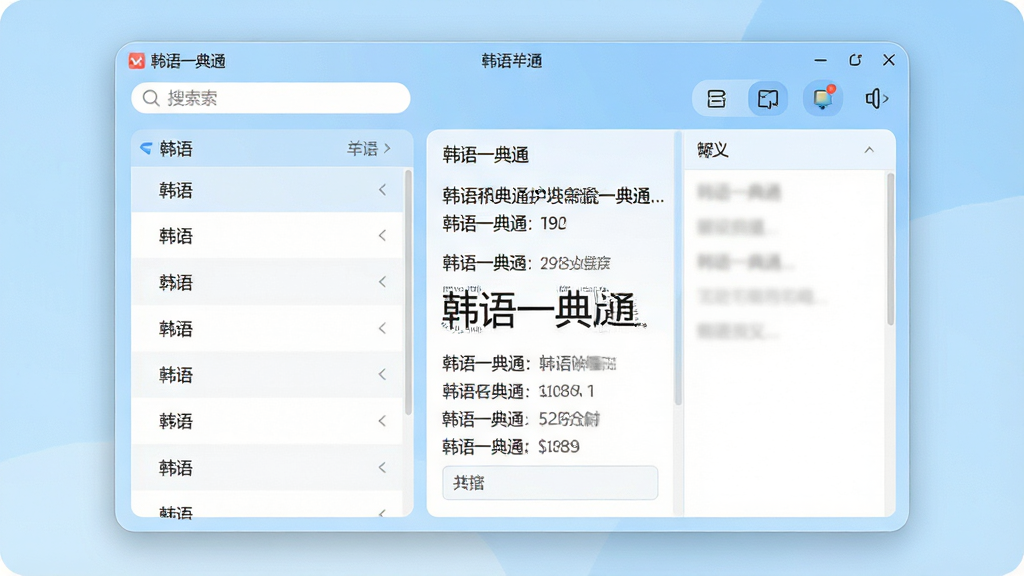Viewport: 1024px width, 576px height.
Task: Select the line 韩语一典通: 190
Action: [504, 224]
